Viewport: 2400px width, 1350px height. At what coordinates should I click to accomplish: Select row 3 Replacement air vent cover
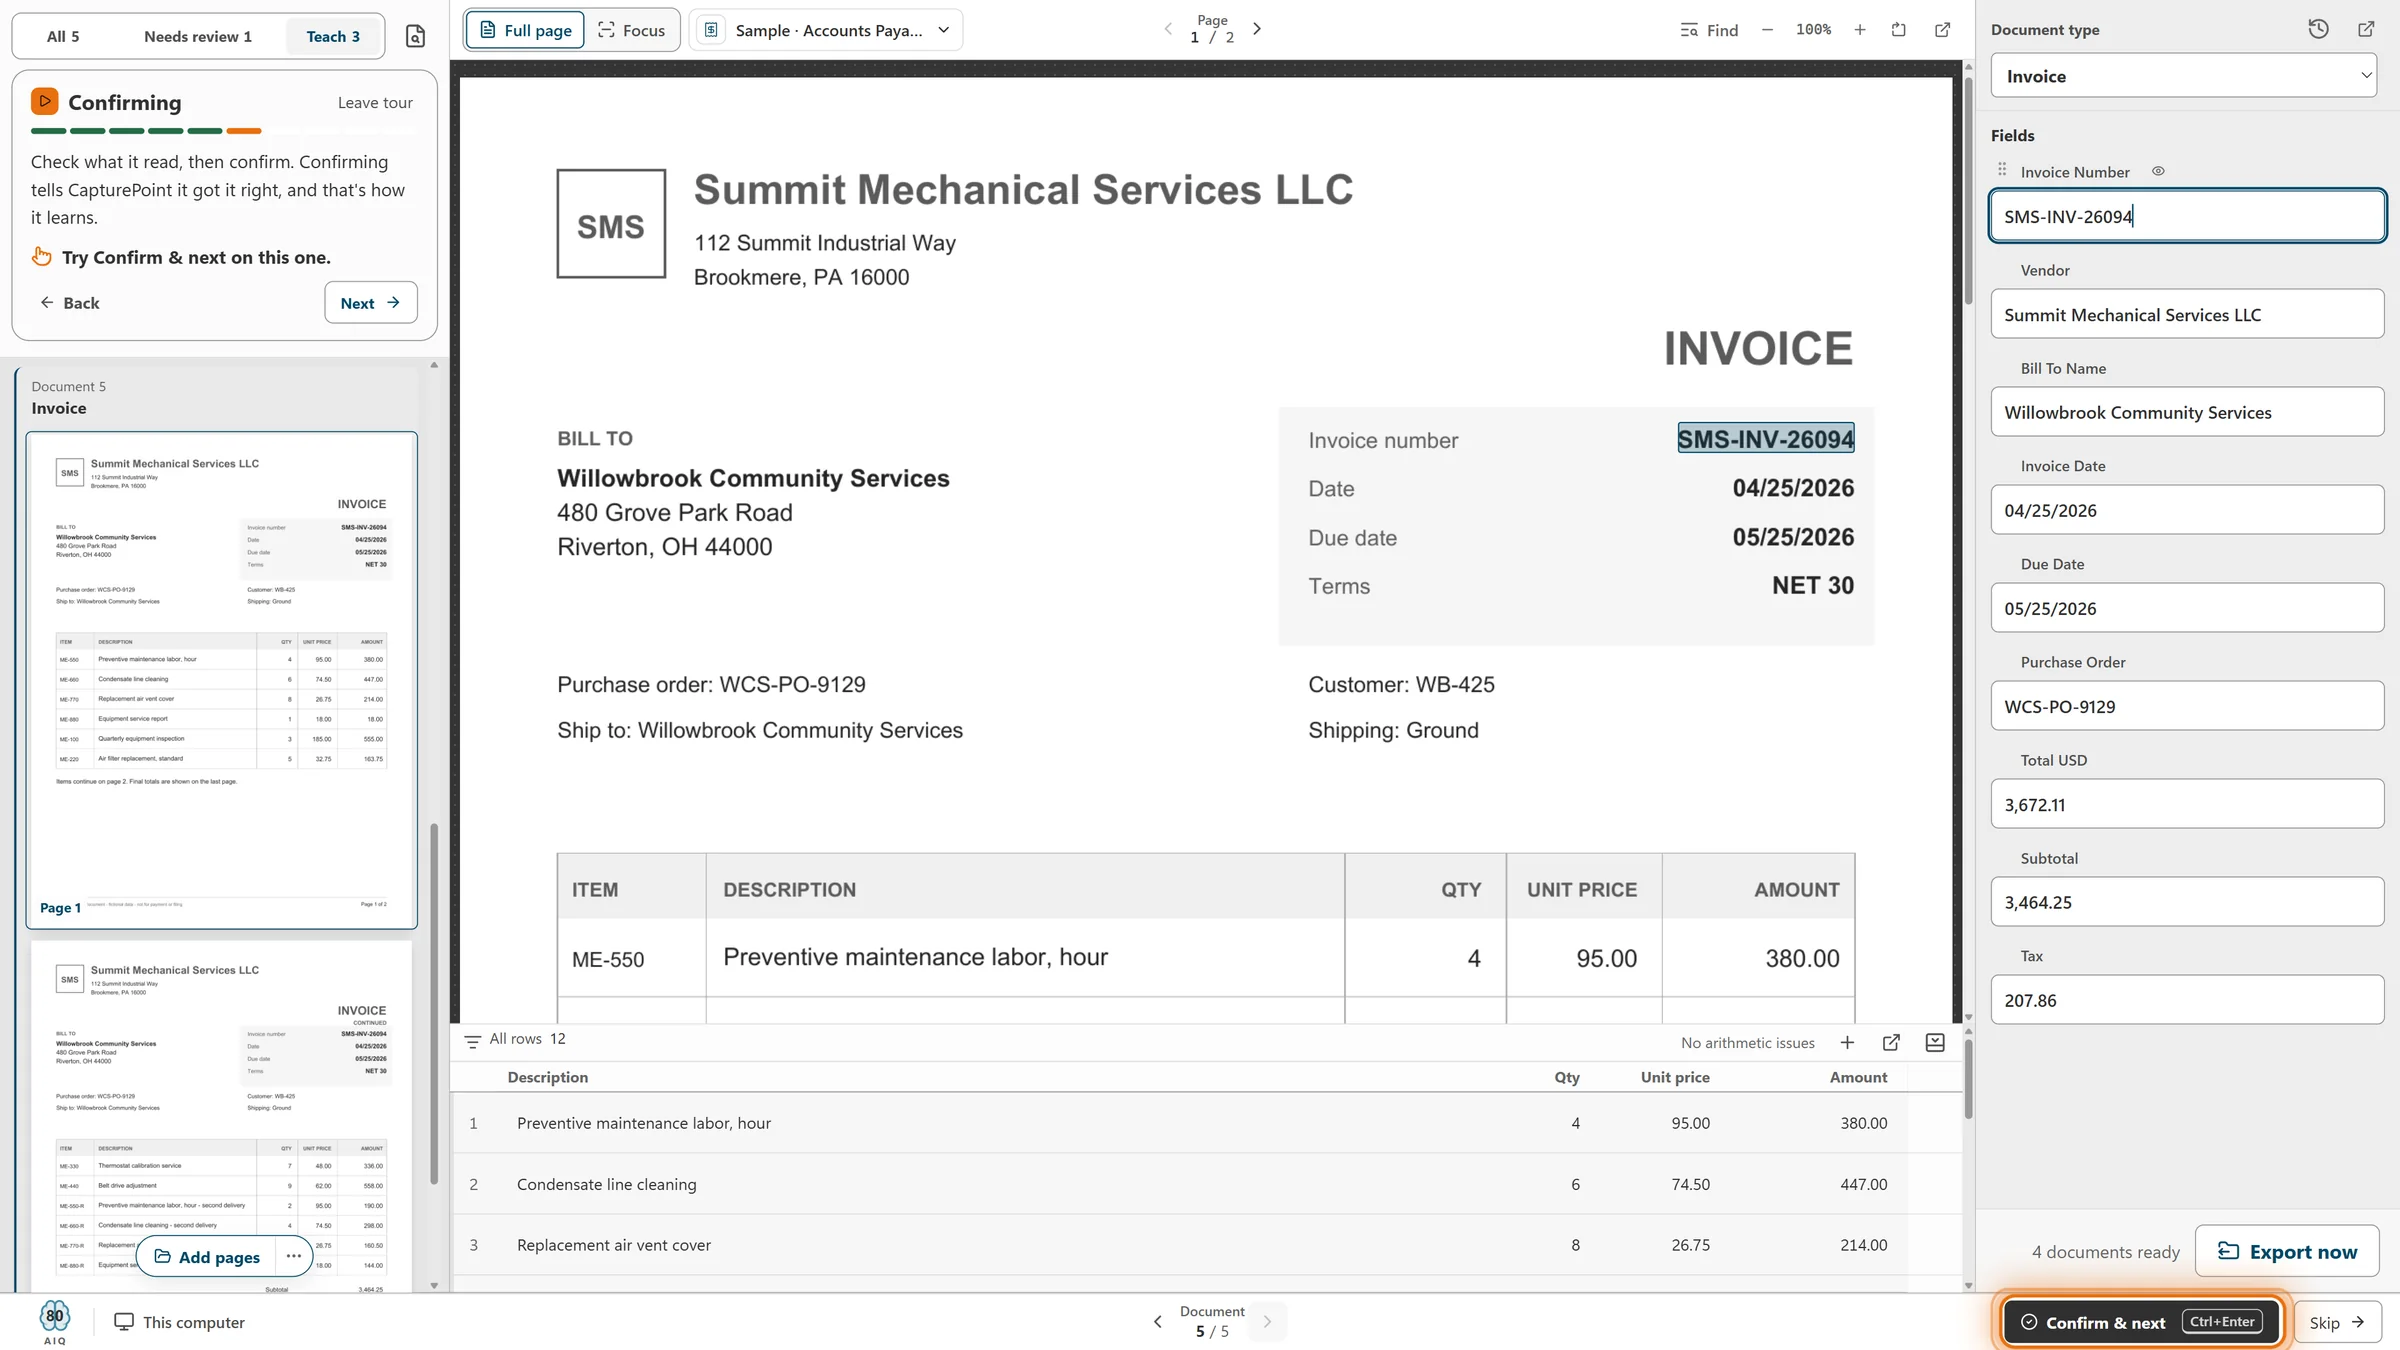1180,1245
